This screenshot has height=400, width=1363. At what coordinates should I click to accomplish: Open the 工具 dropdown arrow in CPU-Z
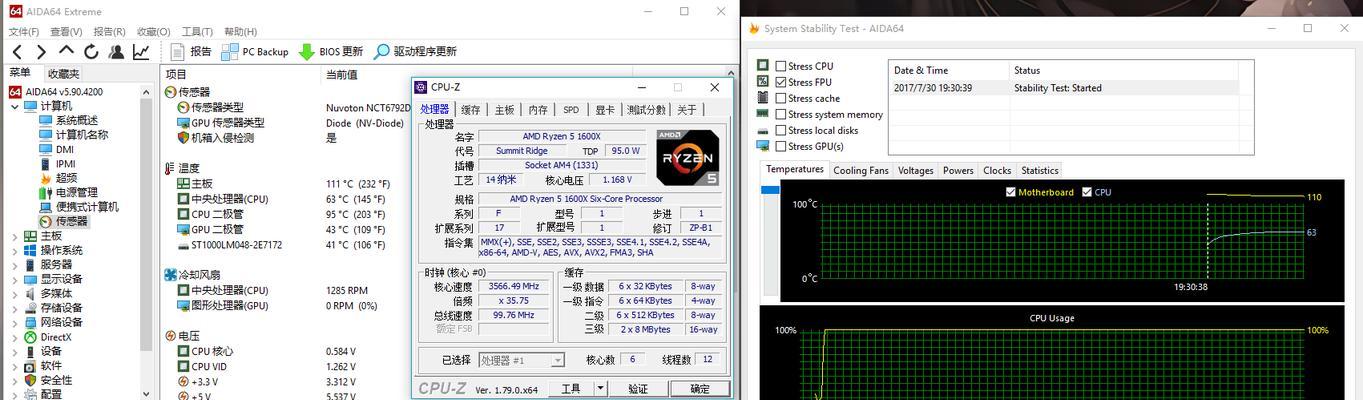[600, 389]
